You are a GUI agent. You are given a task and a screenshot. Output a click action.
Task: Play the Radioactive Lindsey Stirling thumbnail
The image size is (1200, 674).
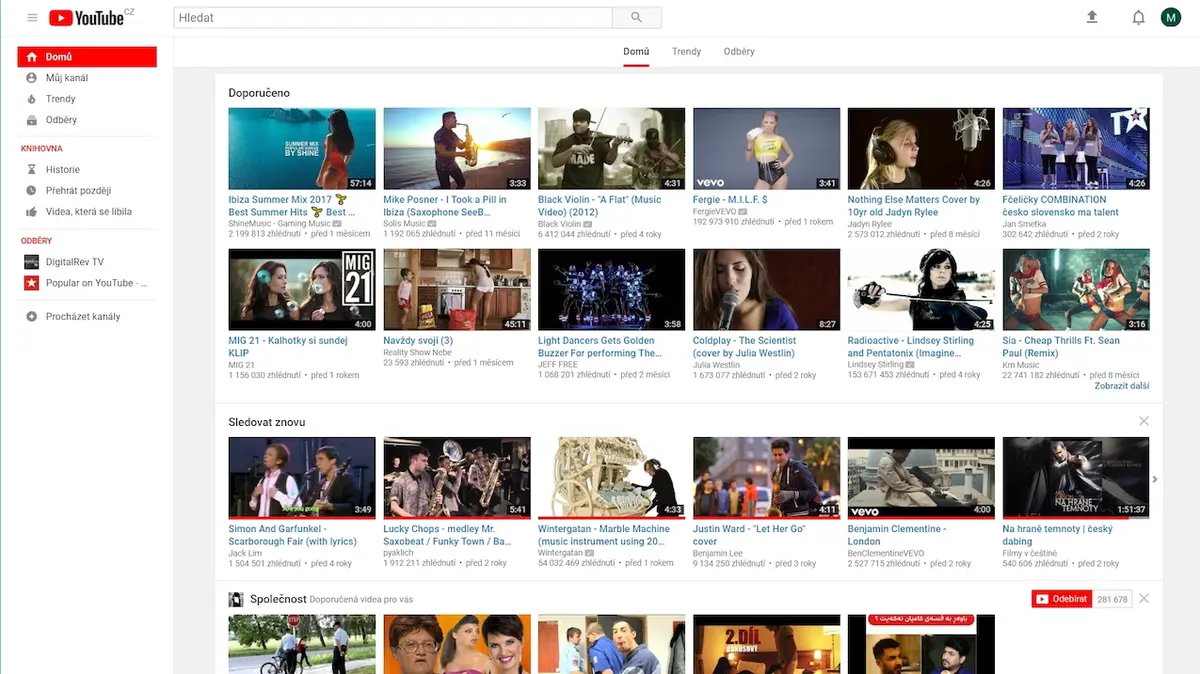921,290
